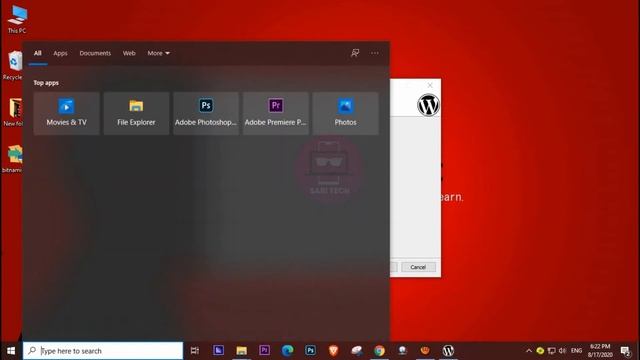
Task: Open Photos app from Top apps
Action: click(345, 113)
